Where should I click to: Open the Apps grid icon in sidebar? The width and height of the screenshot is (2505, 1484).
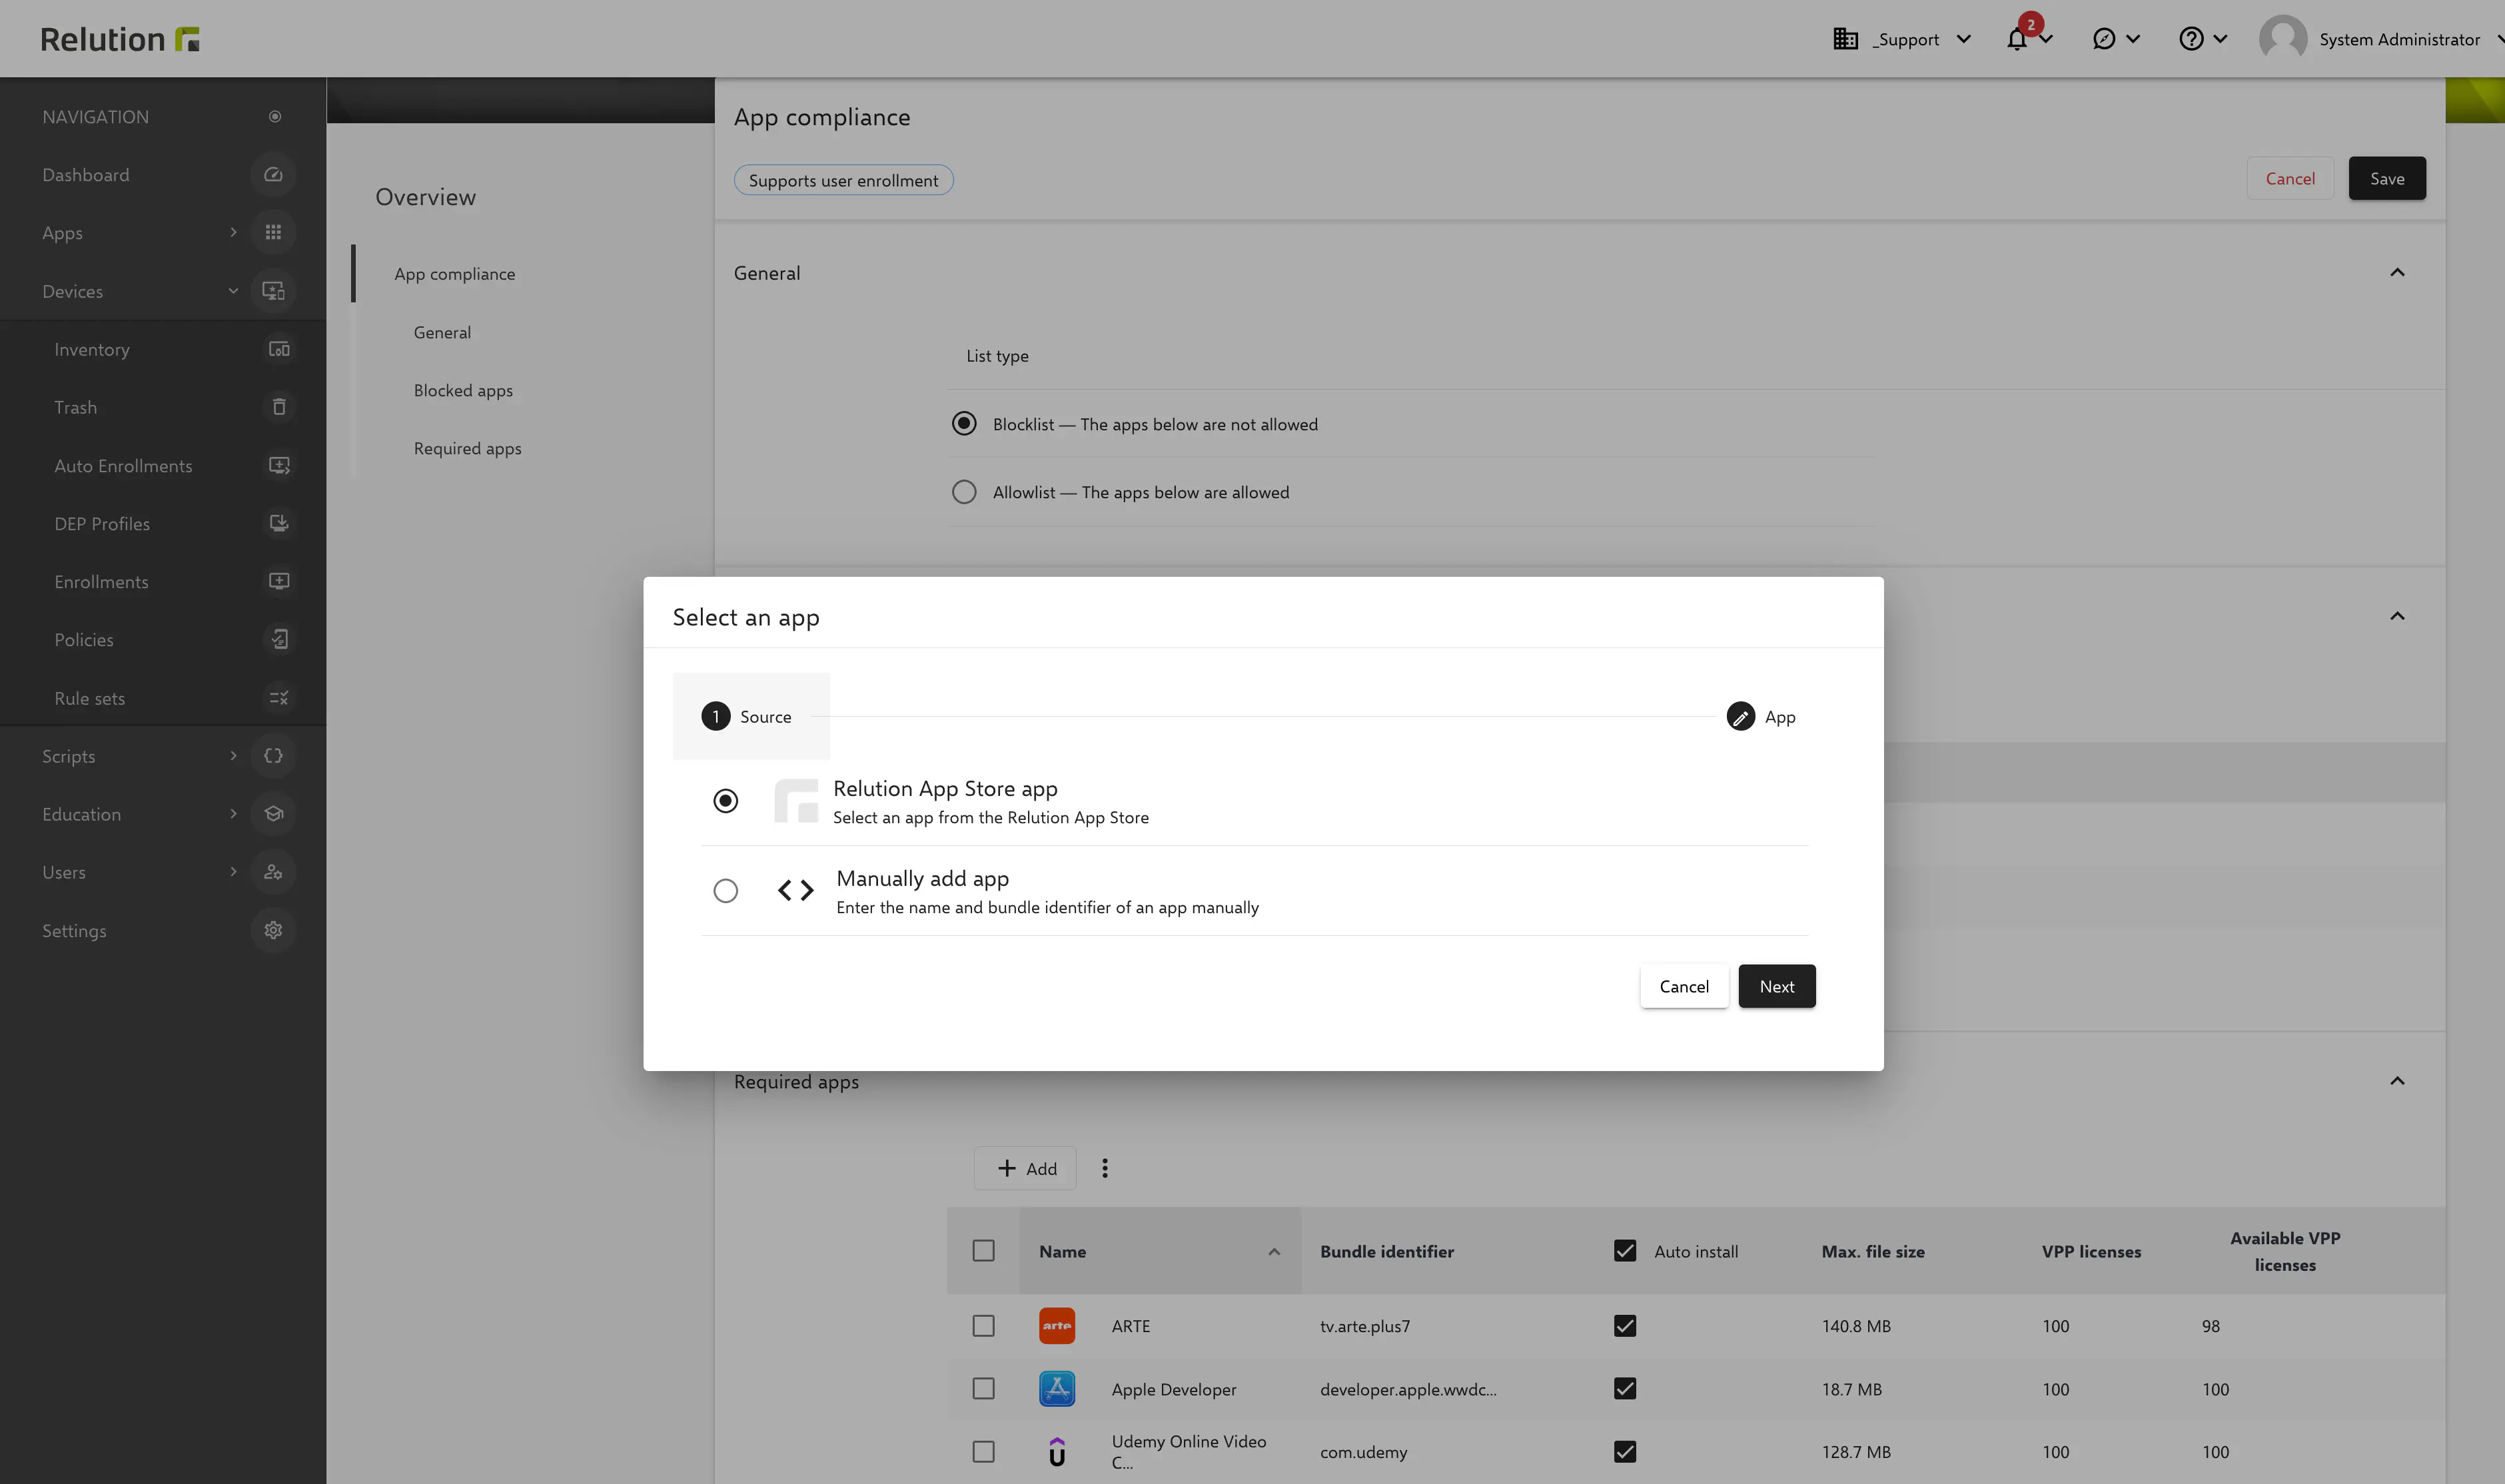point(273,232)
